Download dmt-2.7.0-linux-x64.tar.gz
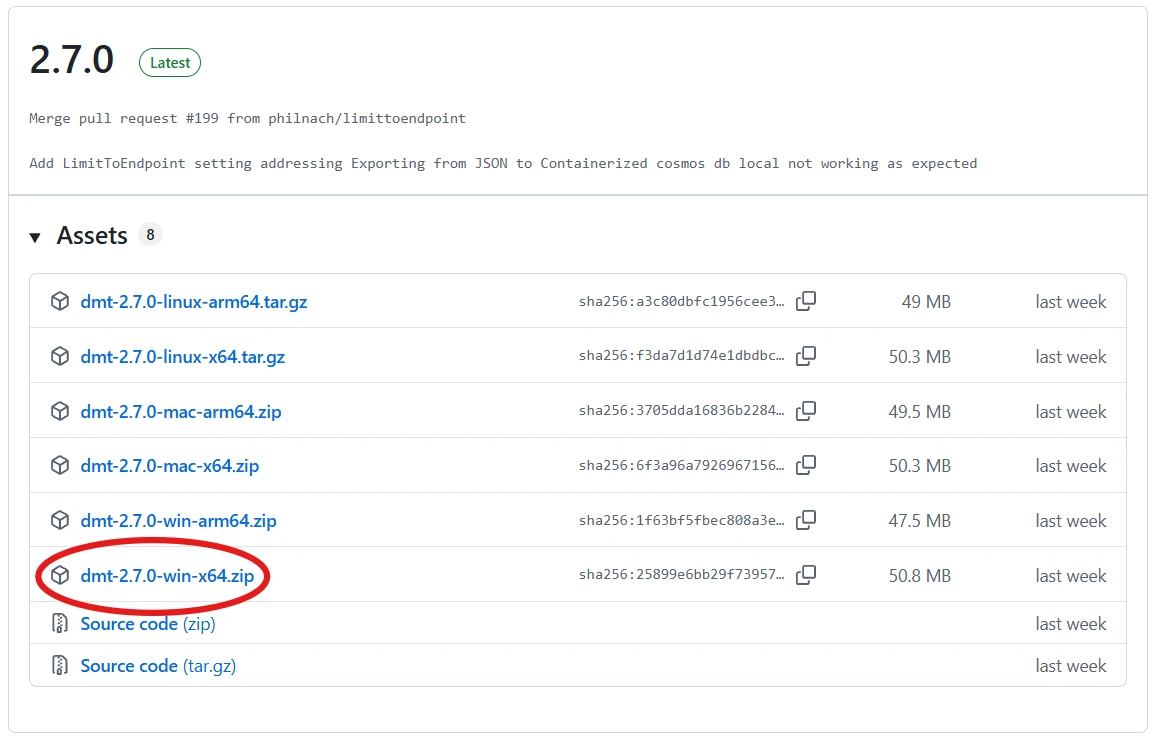 (182, 356)
